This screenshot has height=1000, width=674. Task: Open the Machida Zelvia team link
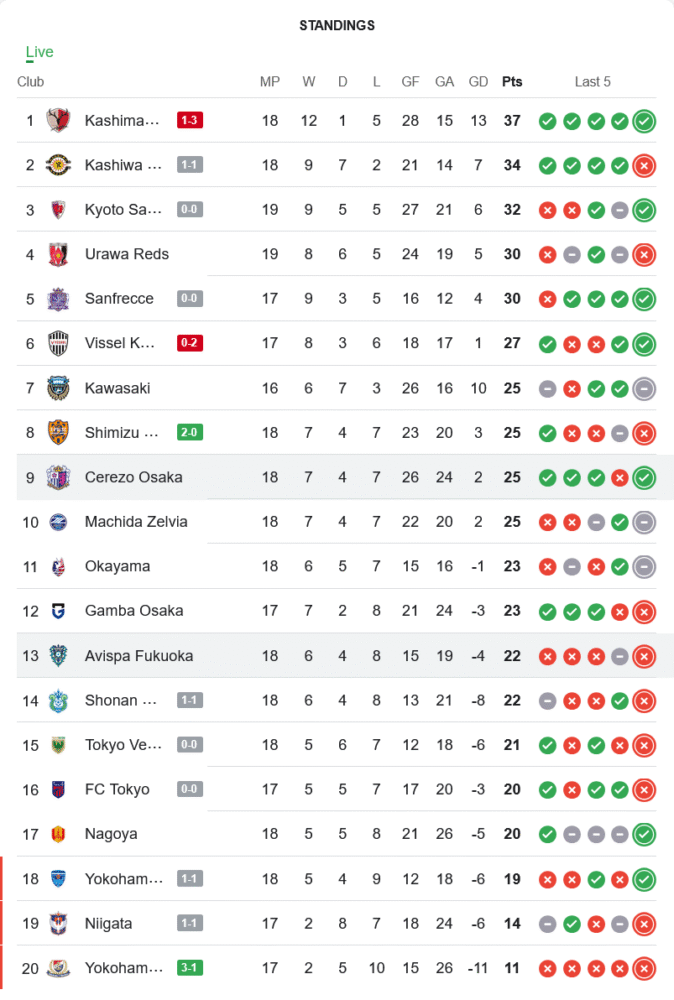point(136,522)
